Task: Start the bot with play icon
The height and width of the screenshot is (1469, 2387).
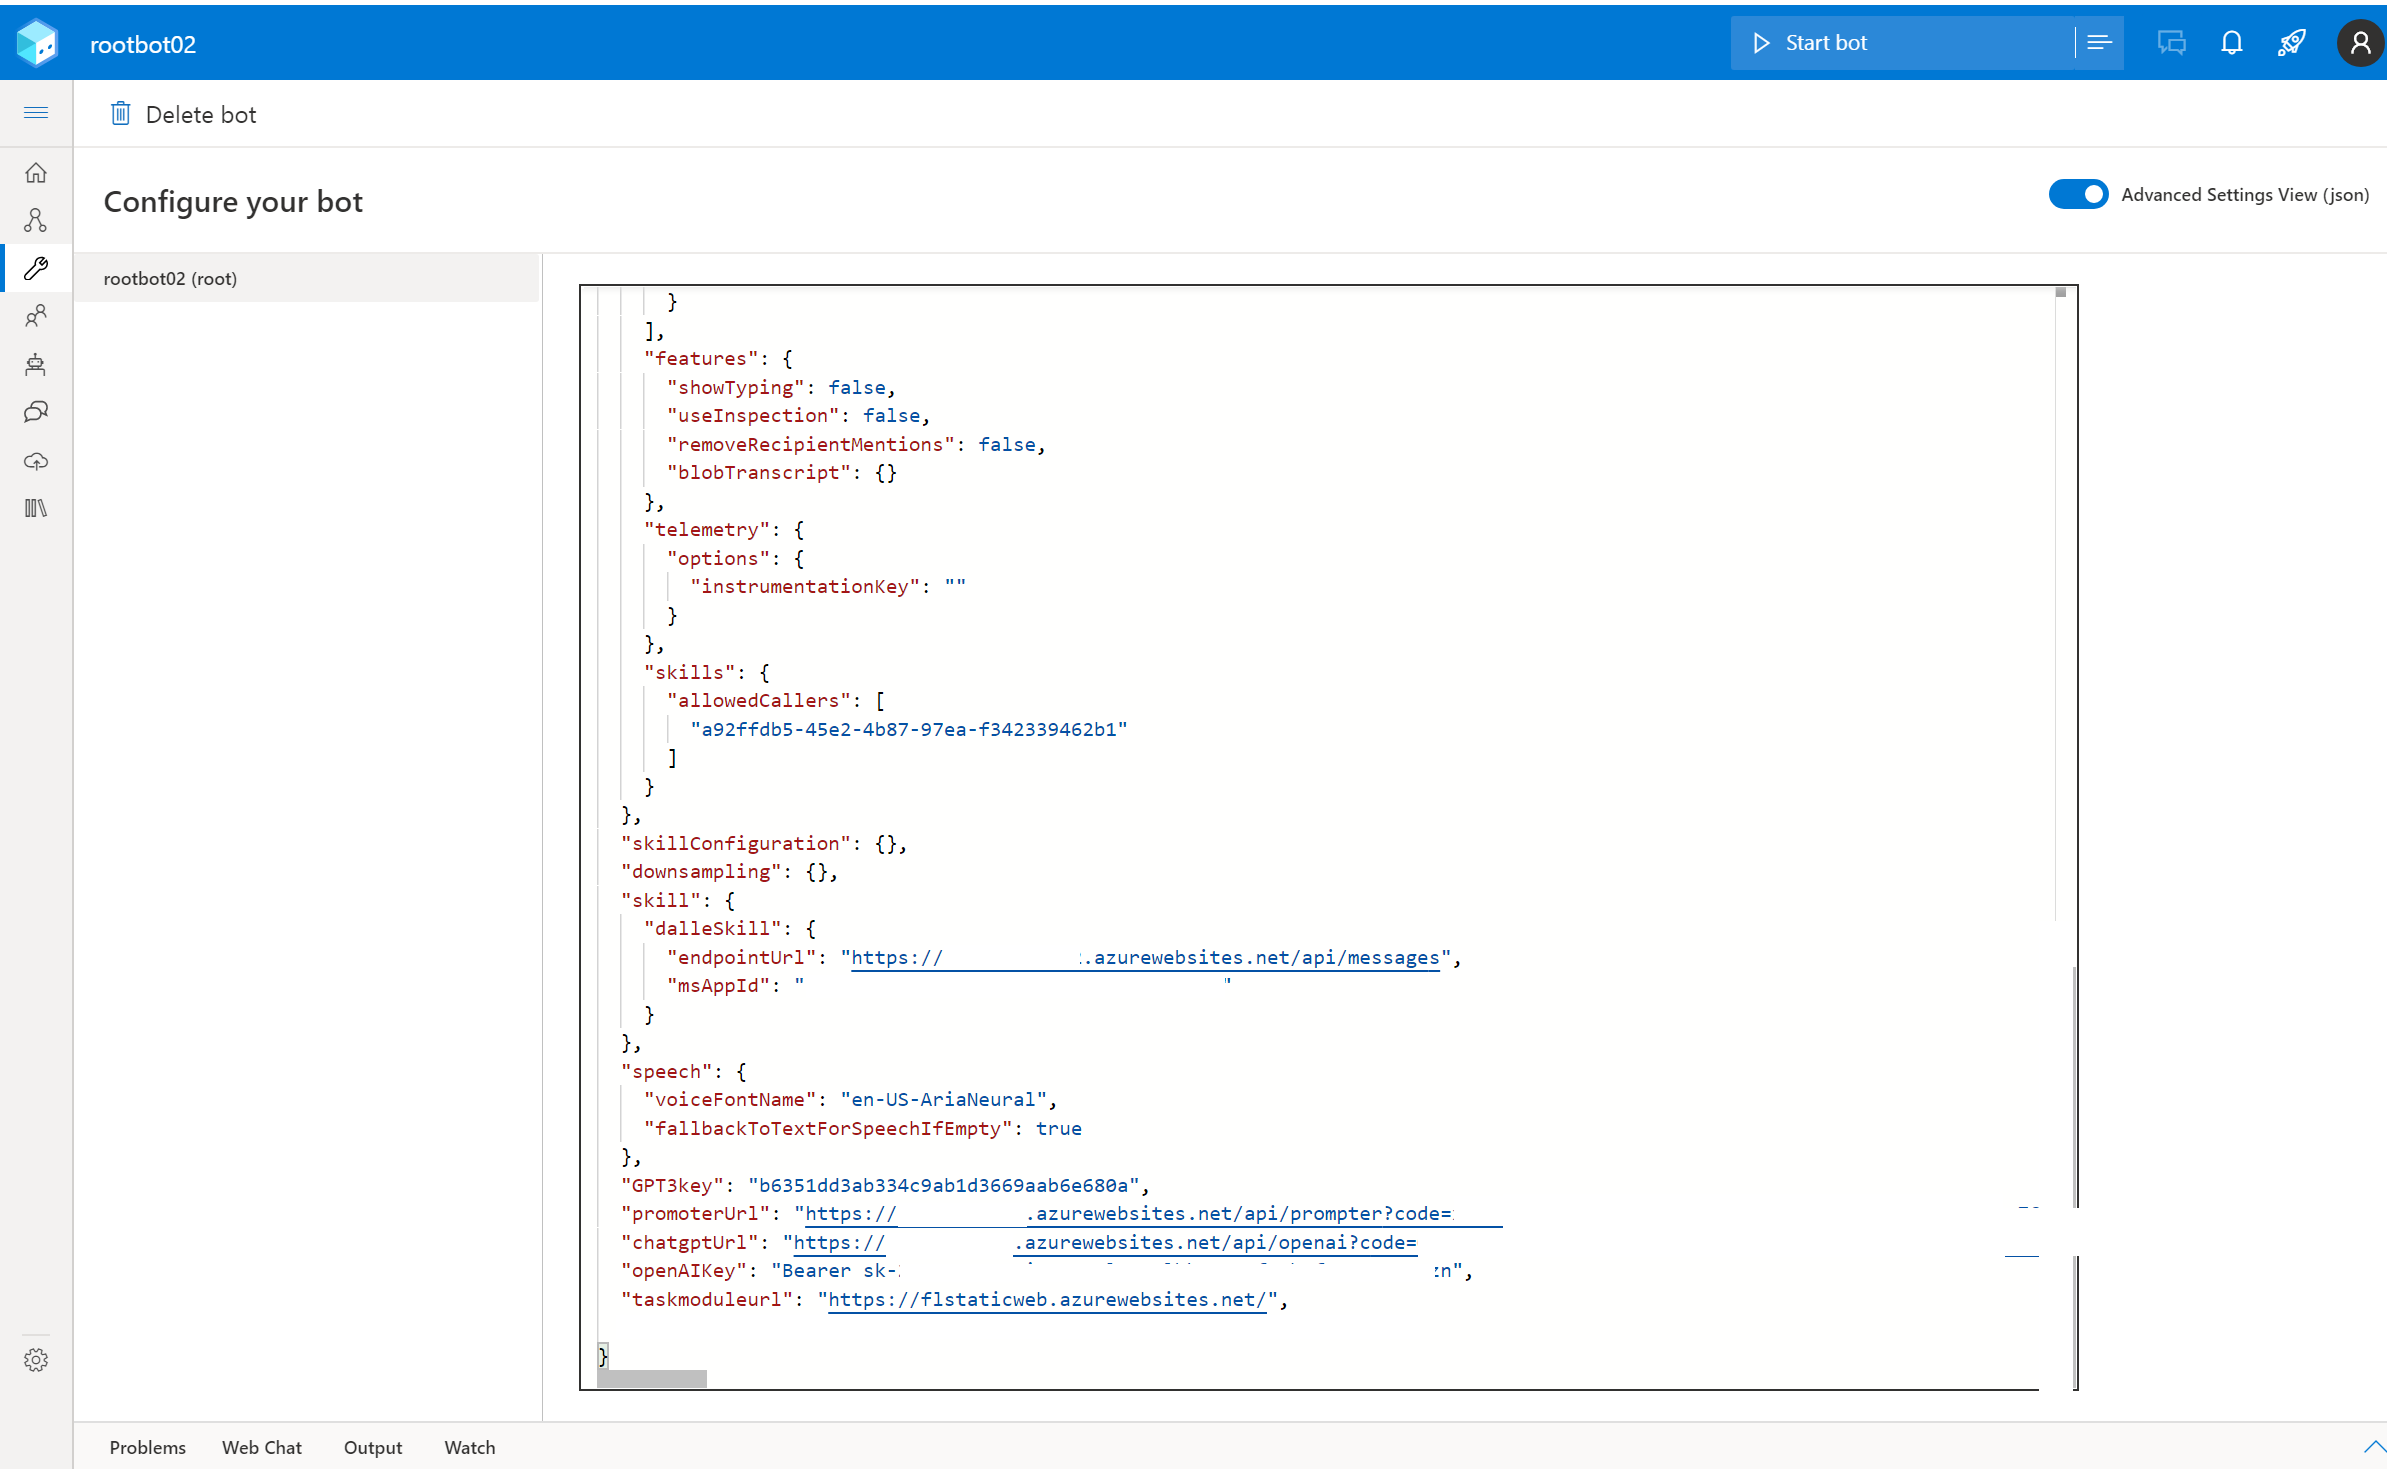Action: 1902,43
